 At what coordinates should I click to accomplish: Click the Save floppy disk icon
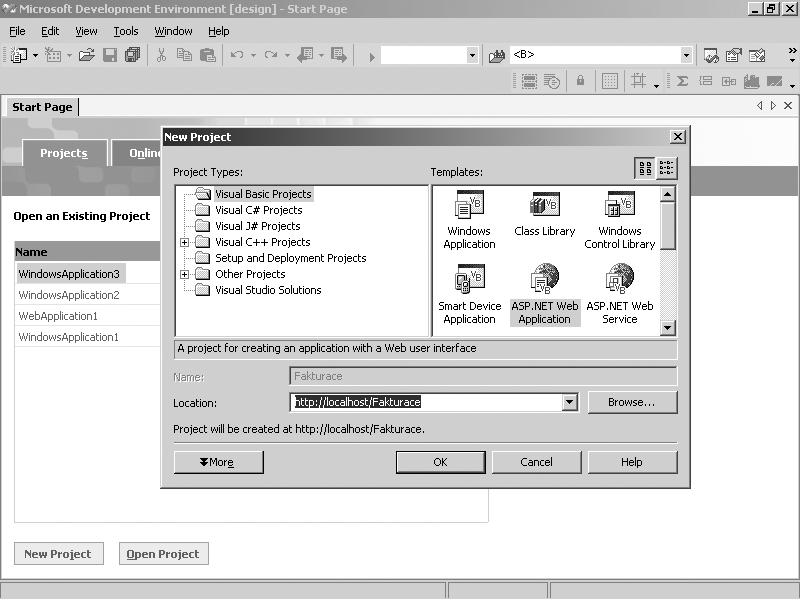tap(110, 55)
